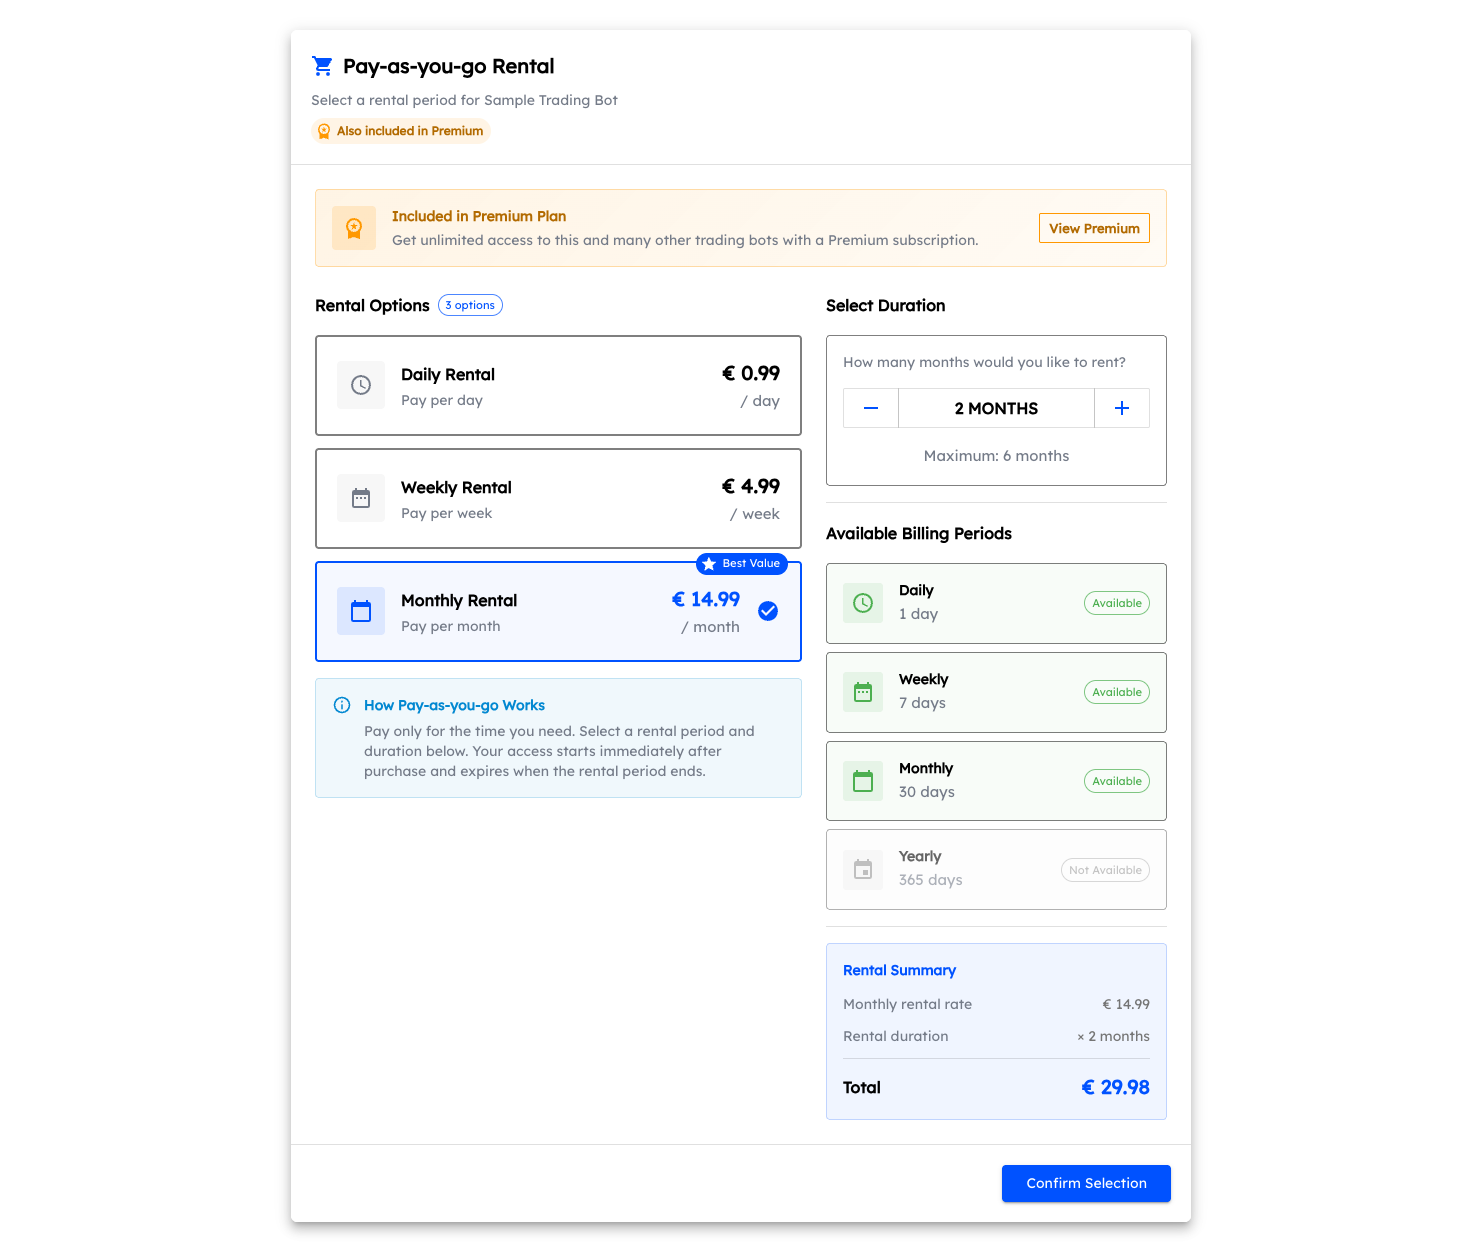
Task: Click the info icon next to How Pay-as-you-go Works
Action: click(x=341, y=704)
